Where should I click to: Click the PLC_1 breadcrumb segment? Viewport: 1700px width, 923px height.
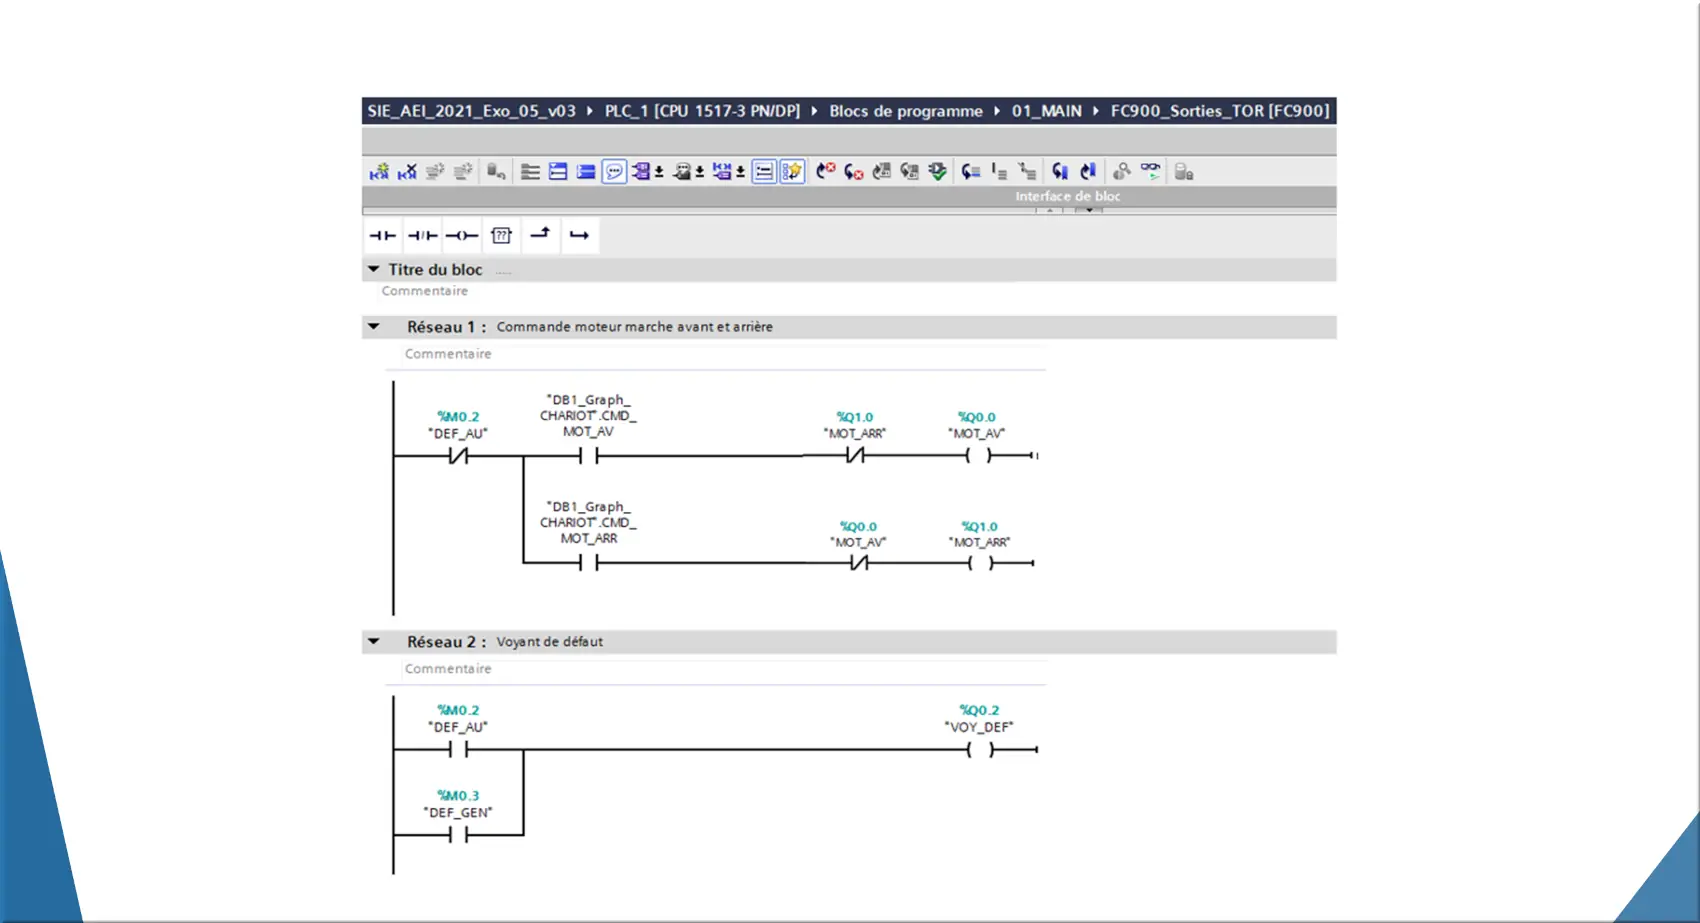[x=702, y=111]
